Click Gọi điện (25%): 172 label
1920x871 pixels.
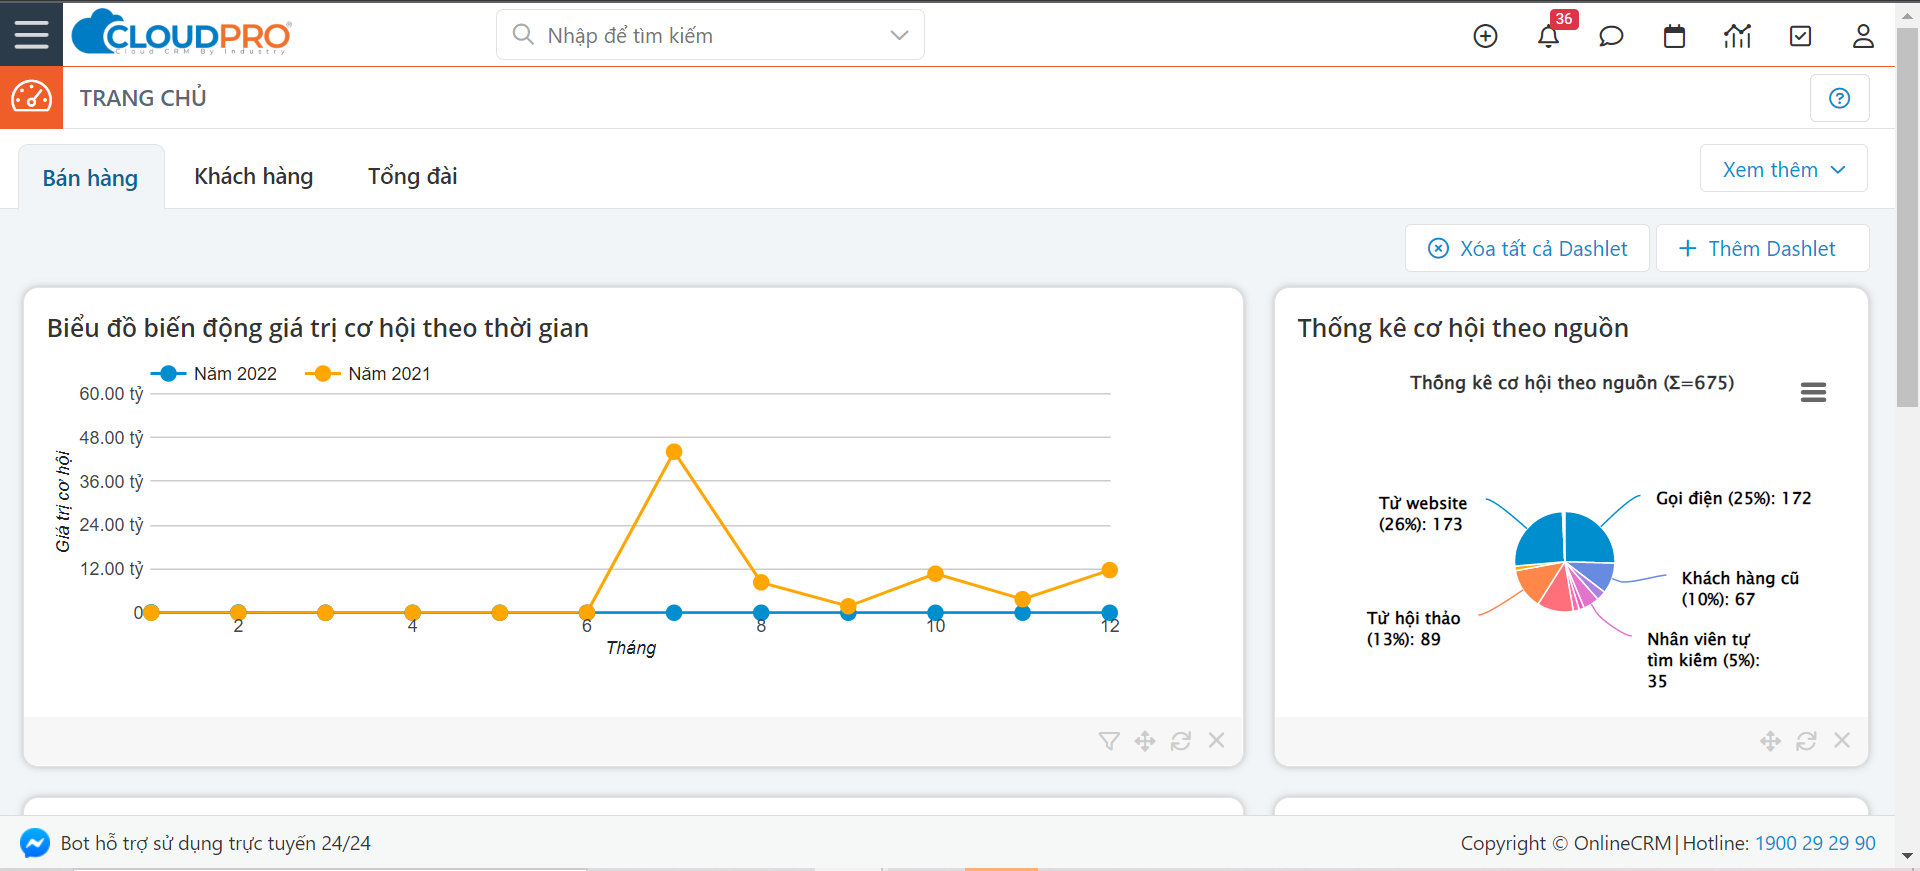[1733, 498]
